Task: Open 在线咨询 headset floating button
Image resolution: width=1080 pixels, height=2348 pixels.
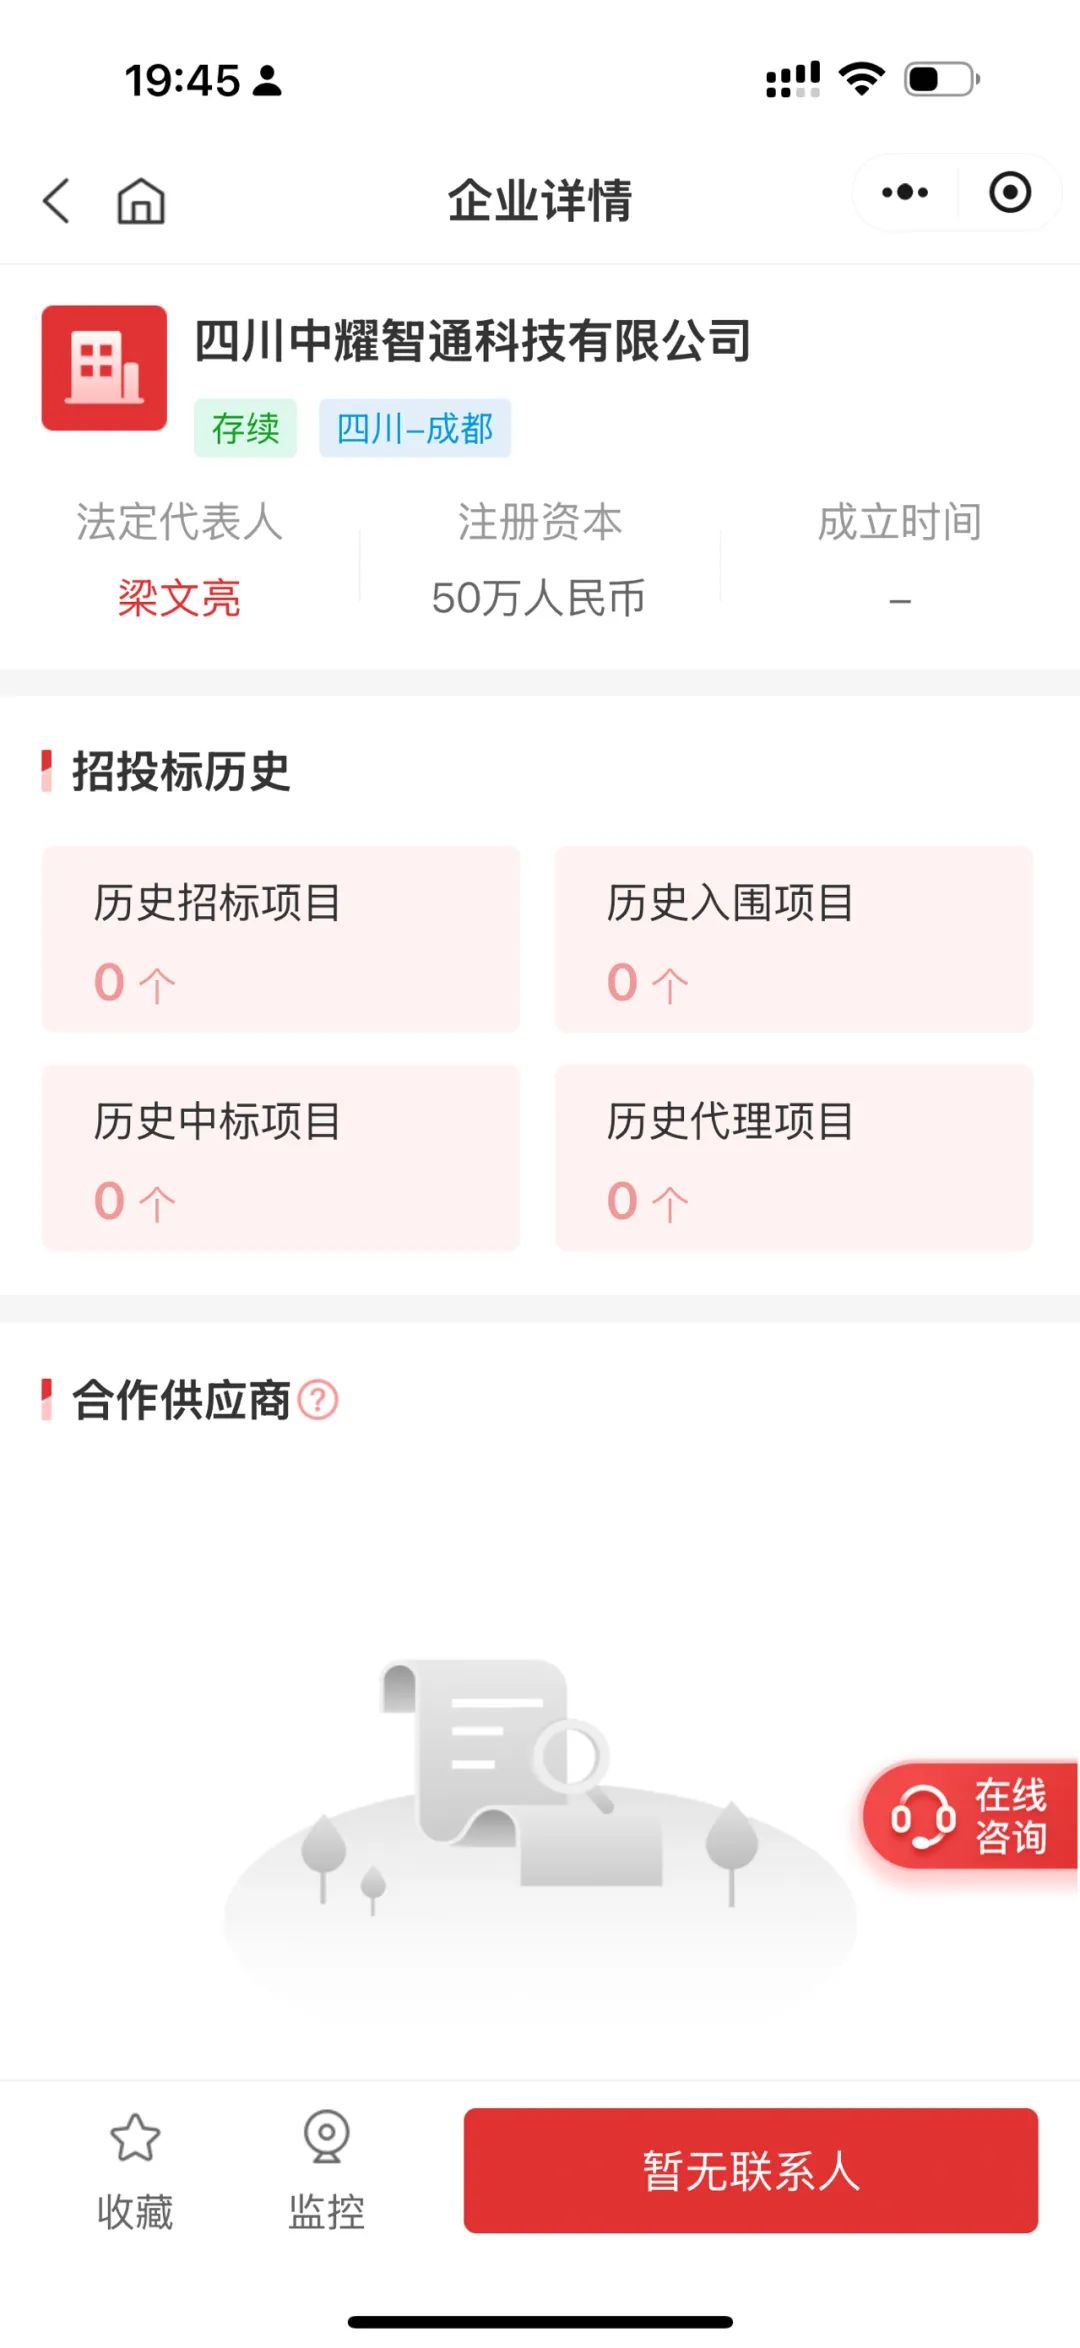Action: pyautogui.click(x=970, y=1816)
